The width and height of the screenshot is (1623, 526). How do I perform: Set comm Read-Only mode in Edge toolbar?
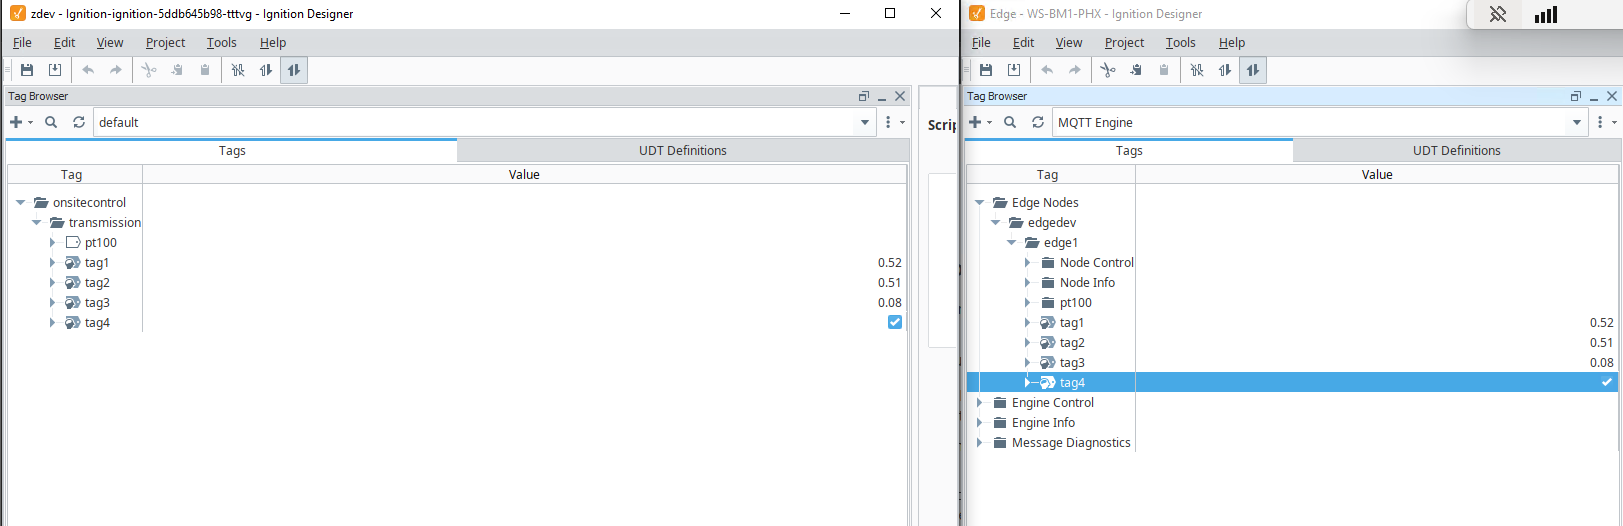[1225, 70]
